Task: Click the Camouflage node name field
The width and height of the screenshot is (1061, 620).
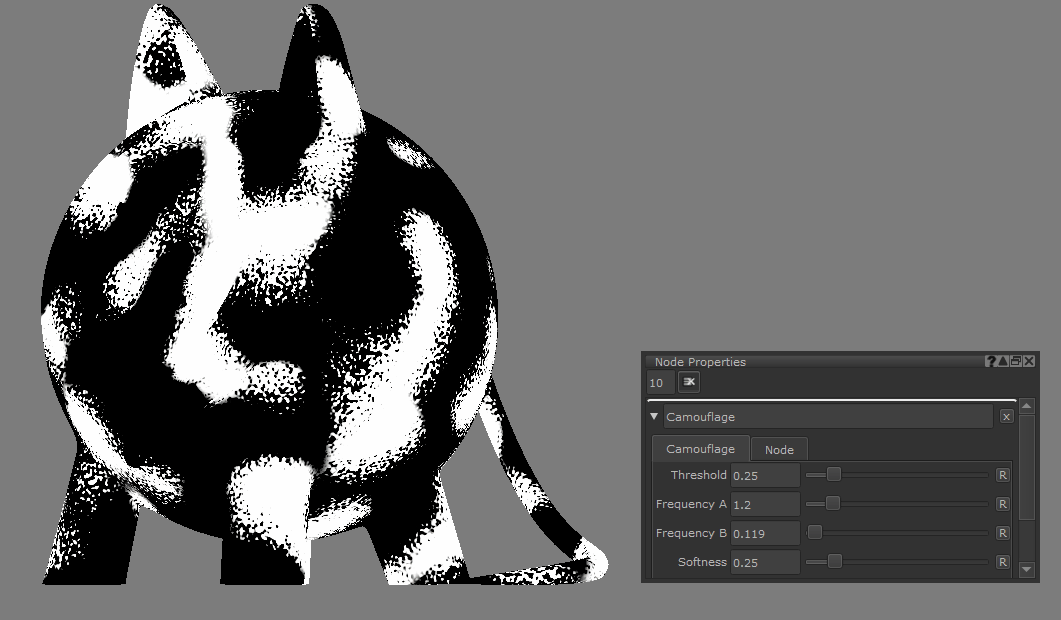Action: [x=828, y=416]
